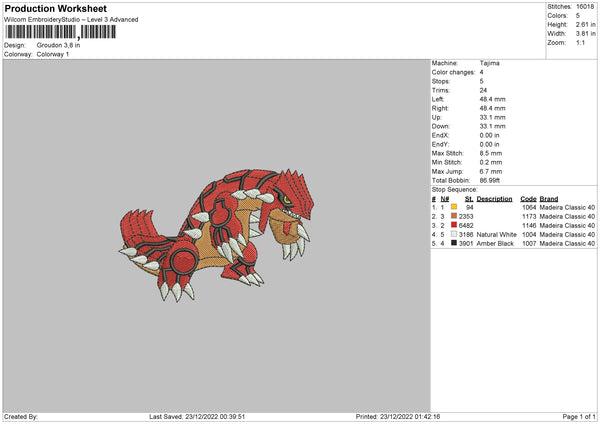Screen dimensions: 600x424
Task: Click the Created By label
Action: [x=21, y=416]
